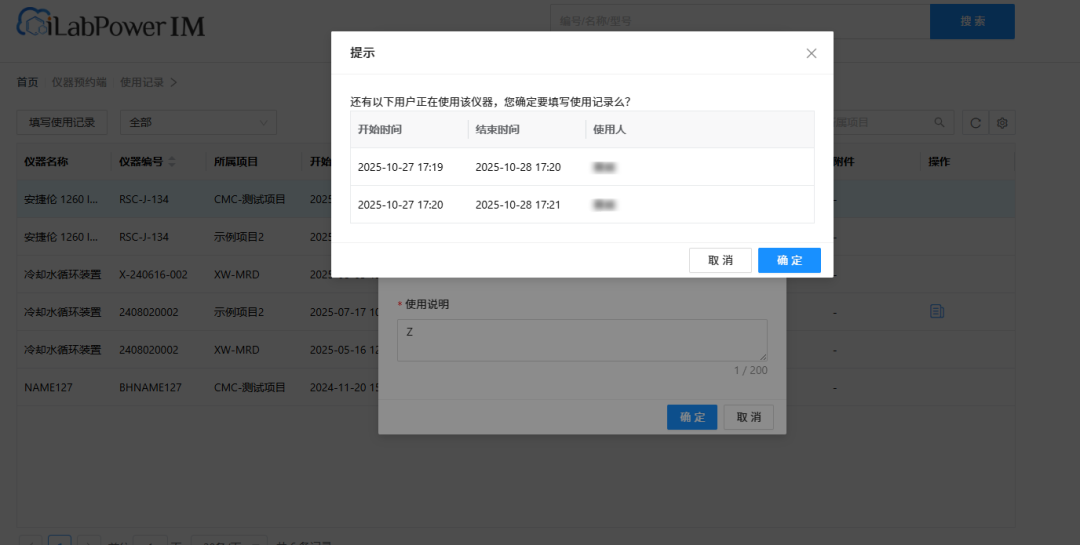Click the top 搜索 button

click(x=972, y=21)
